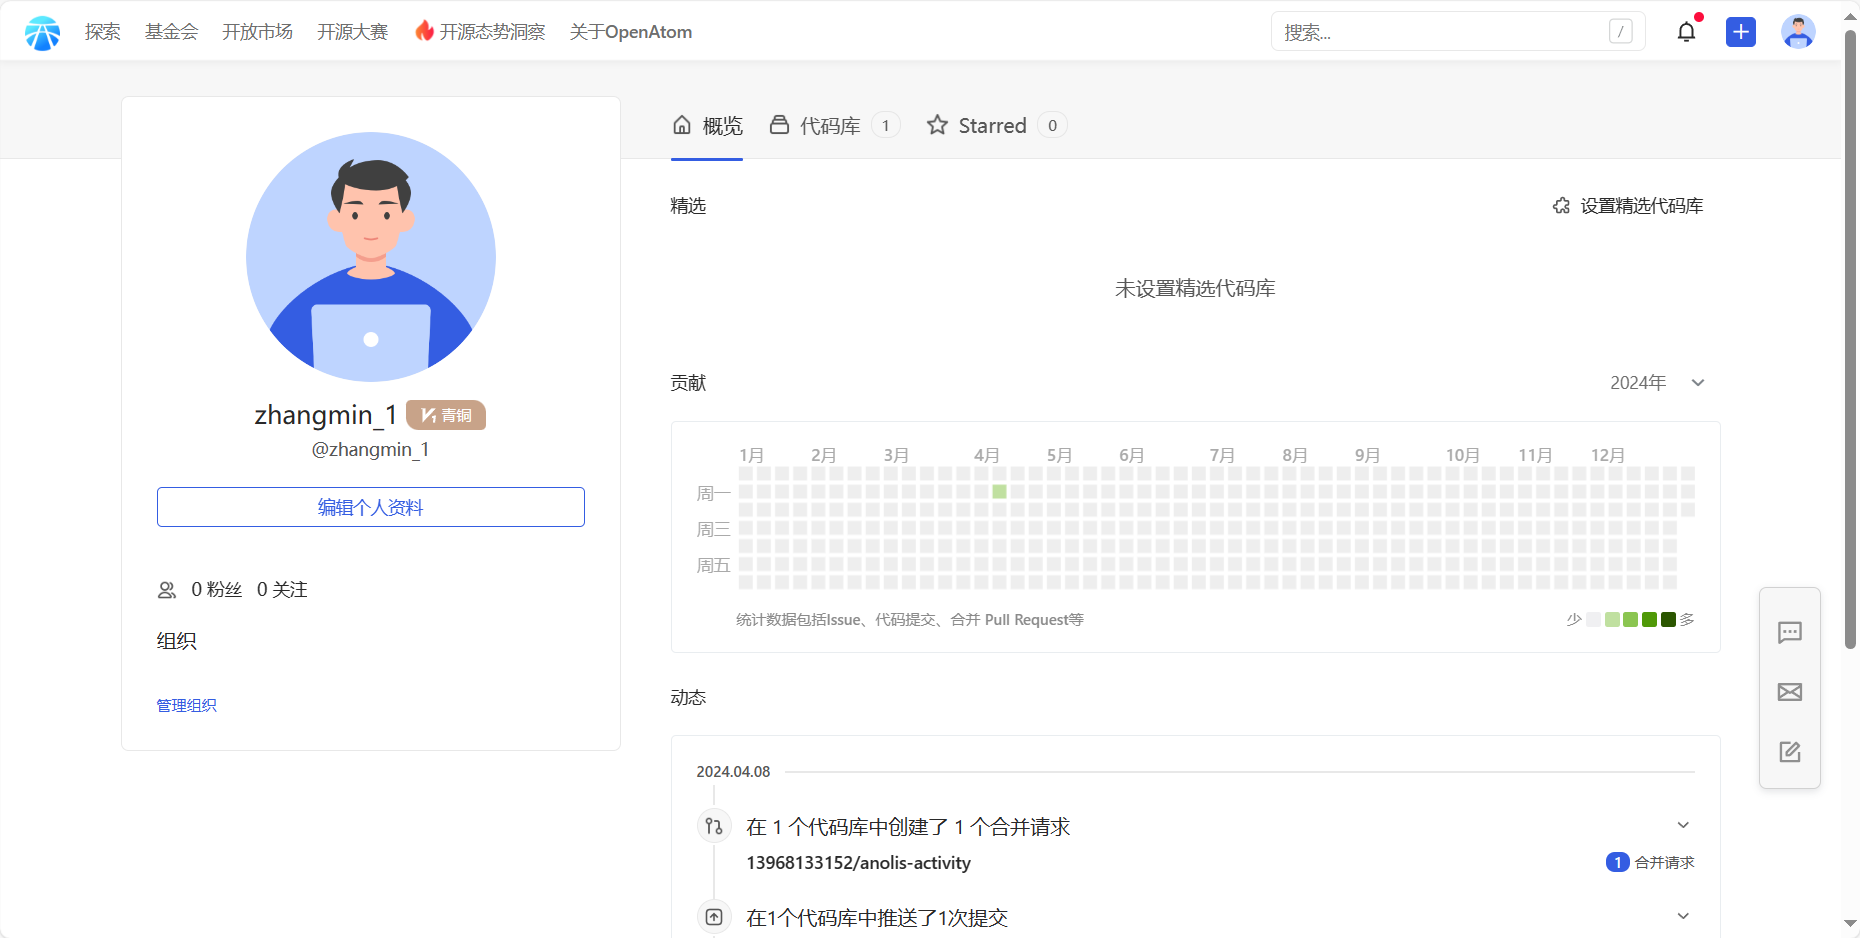Open 开放市场 in the top navigation
This screenshot has height=938, width=1860.
[258, 32]
